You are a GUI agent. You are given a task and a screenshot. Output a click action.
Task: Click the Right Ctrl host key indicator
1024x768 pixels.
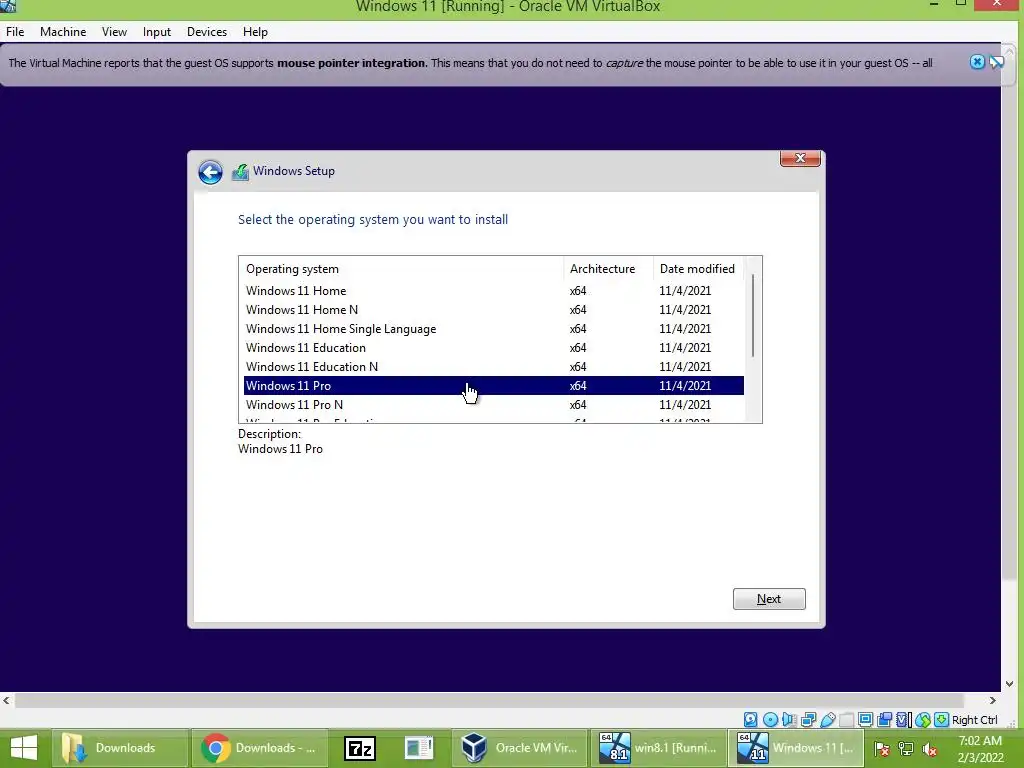[x=974, y=720]
